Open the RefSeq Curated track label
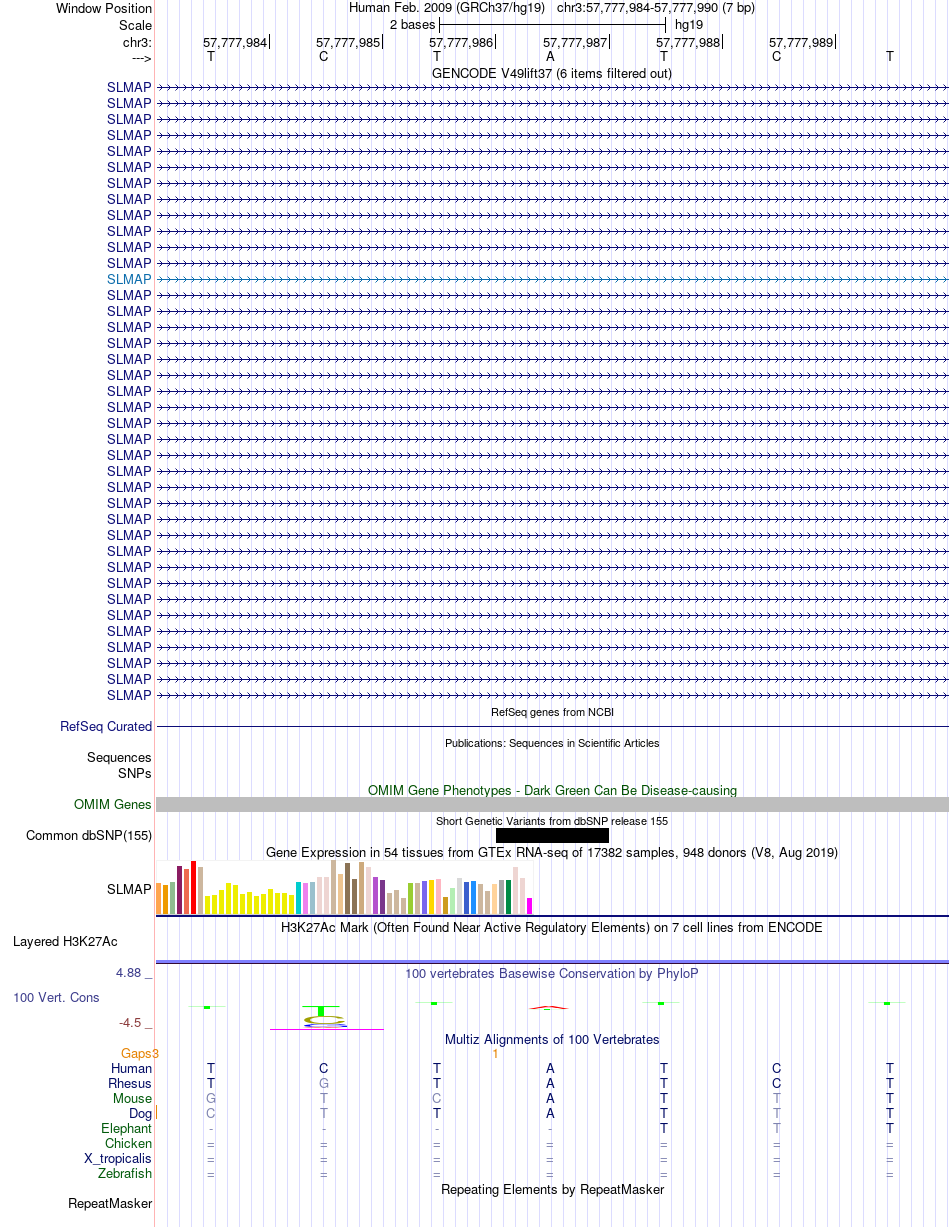The width and height of the screenshot is (950, 1227). point(106,726)
